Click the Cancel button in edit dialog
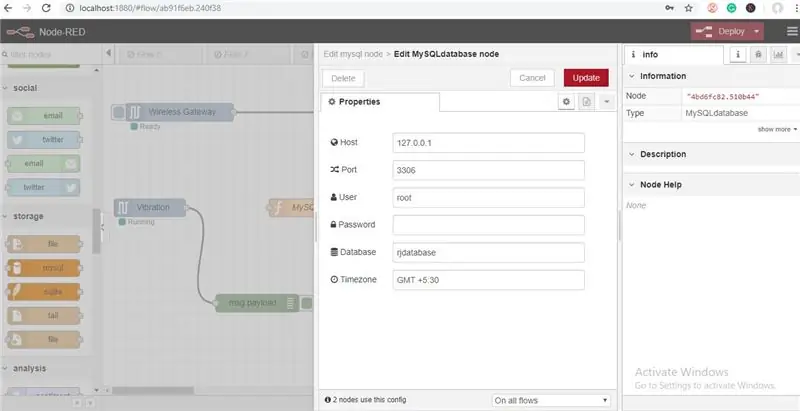 click(x=532, y=78)
